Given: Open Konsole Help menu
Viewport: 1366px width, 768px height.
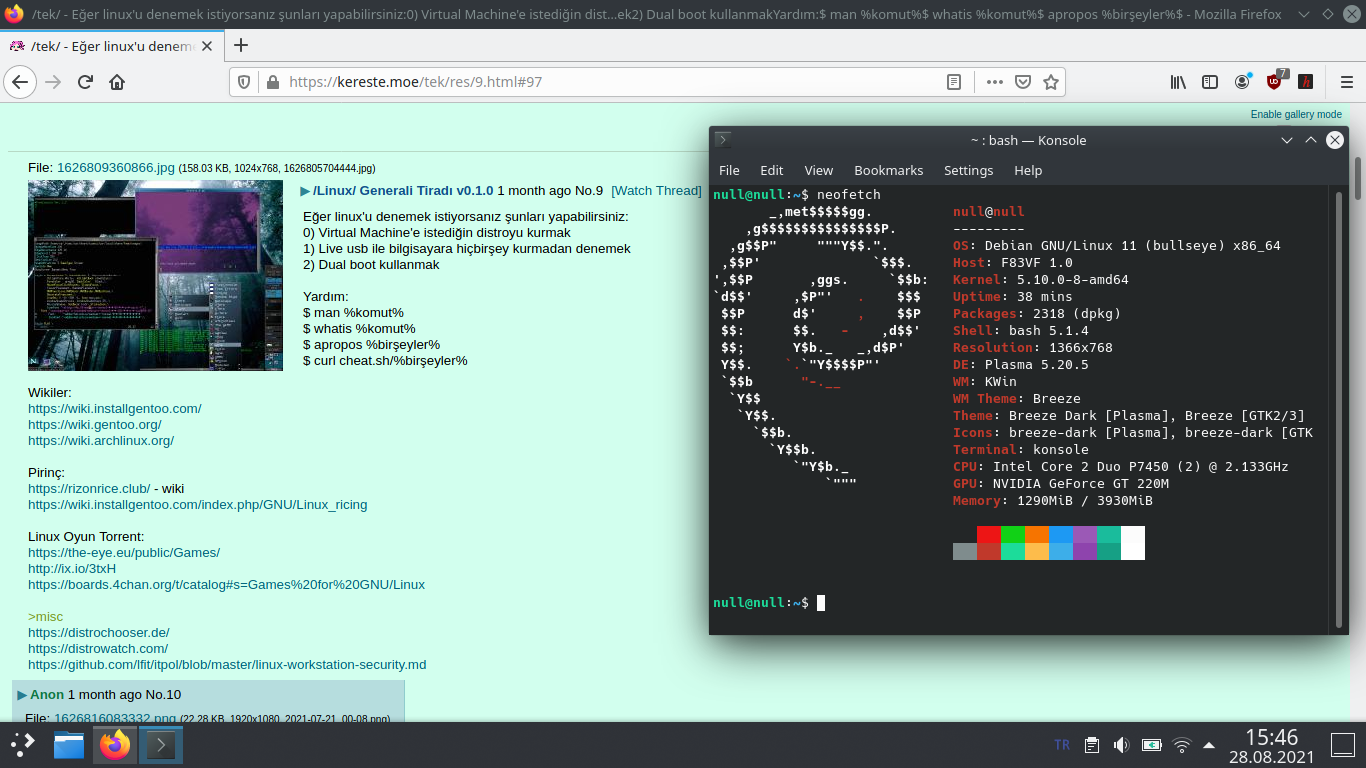Looking at the screenshot, I should 1028,170.
